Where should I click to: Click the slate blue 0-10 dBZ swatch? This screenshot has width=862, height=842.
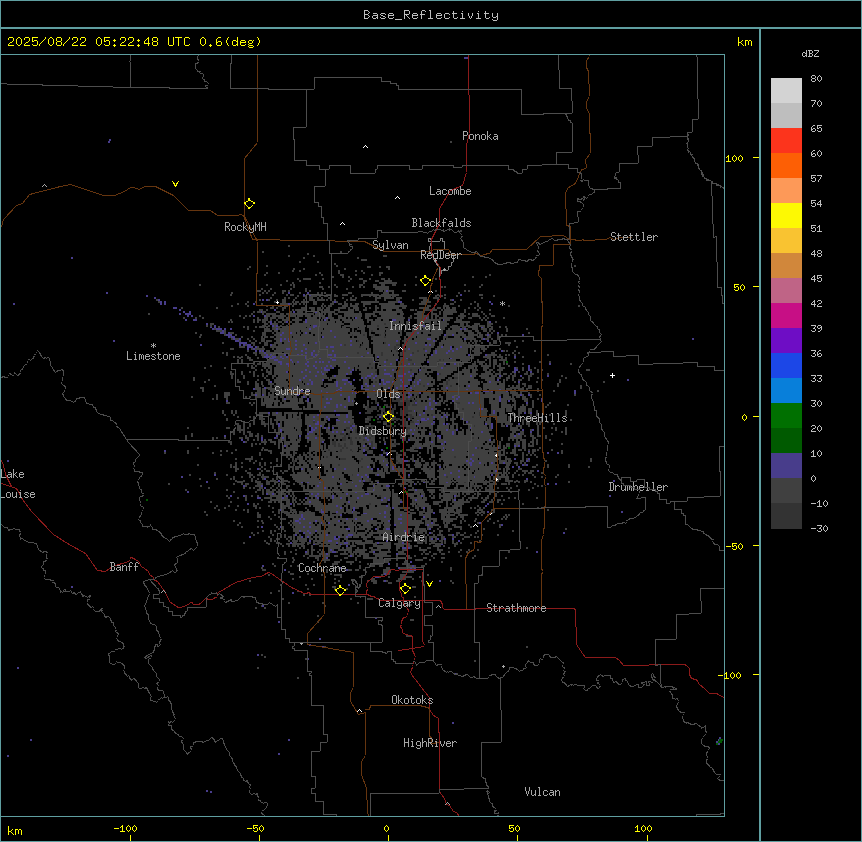click(x=786, y=466)
